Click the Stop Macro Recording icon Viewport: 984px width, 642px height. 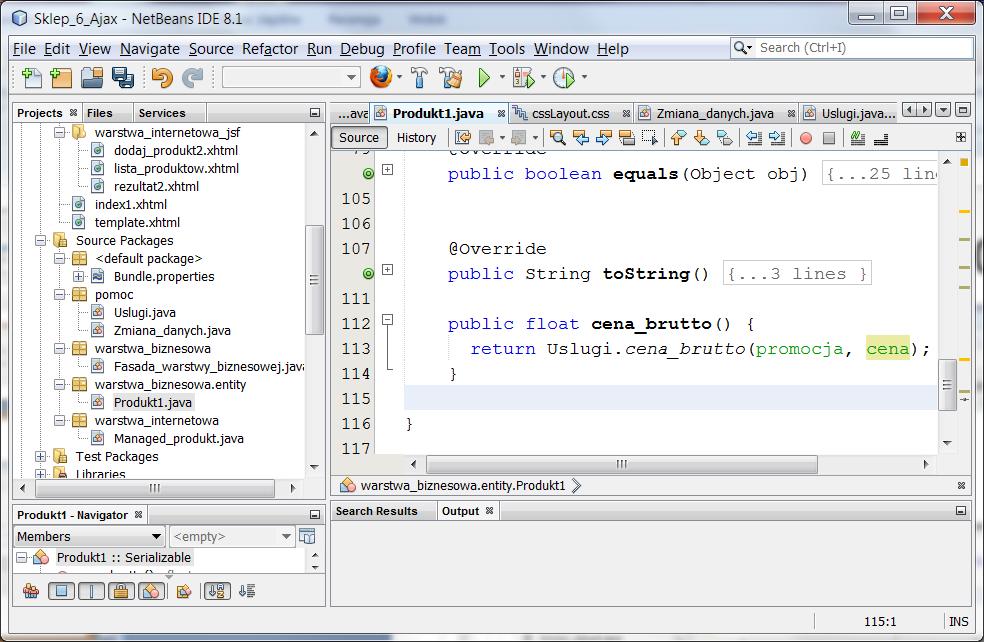[829, 138]
